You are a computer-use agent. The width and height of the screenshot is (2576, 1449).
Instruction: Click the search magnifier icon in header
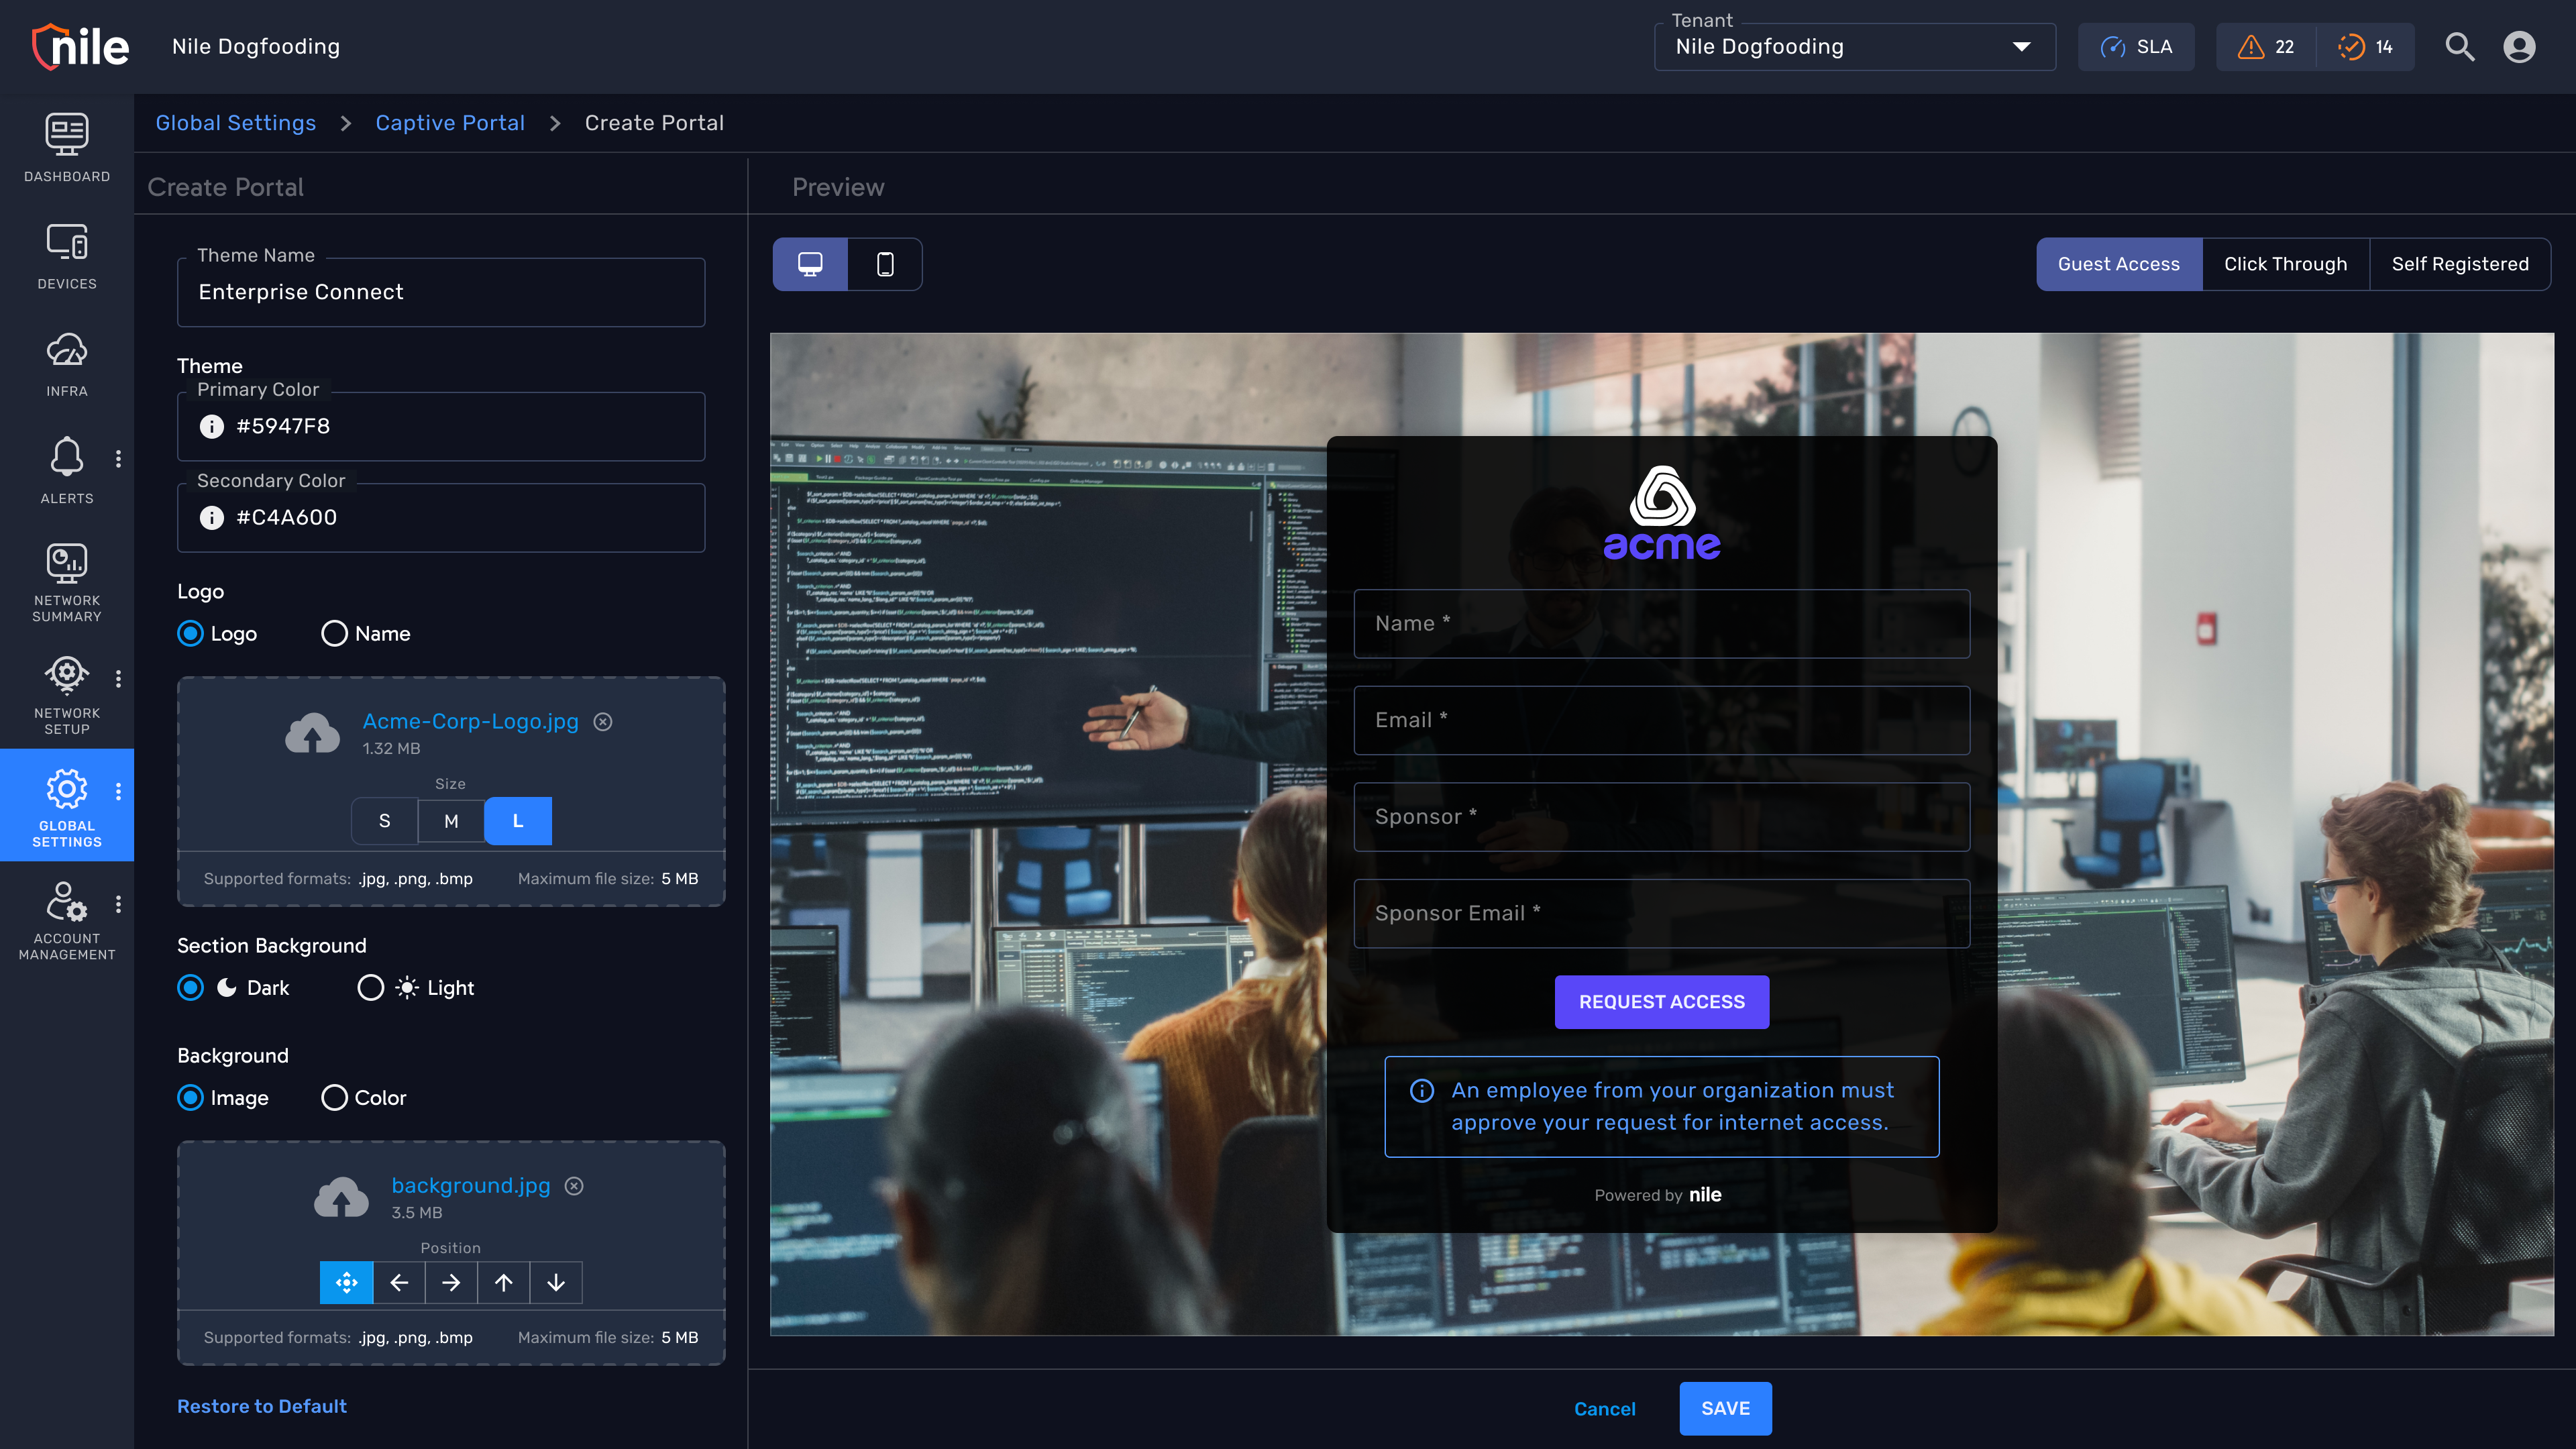click(x=2459, y=47)
